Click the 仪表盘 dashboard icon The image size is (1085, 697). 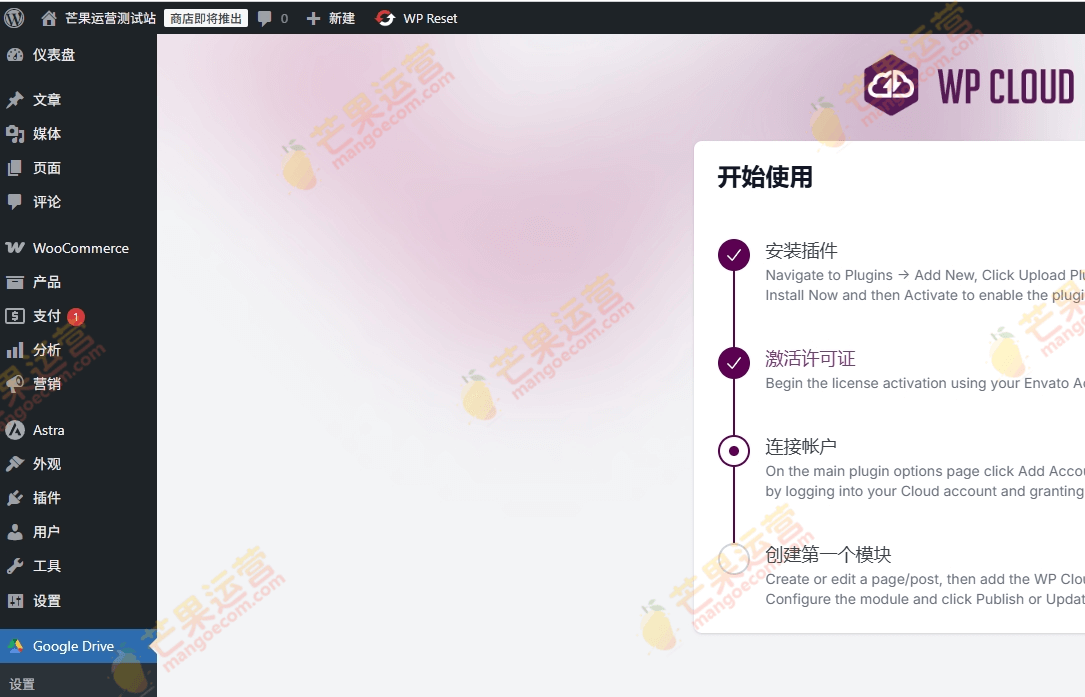pos(15,55)
